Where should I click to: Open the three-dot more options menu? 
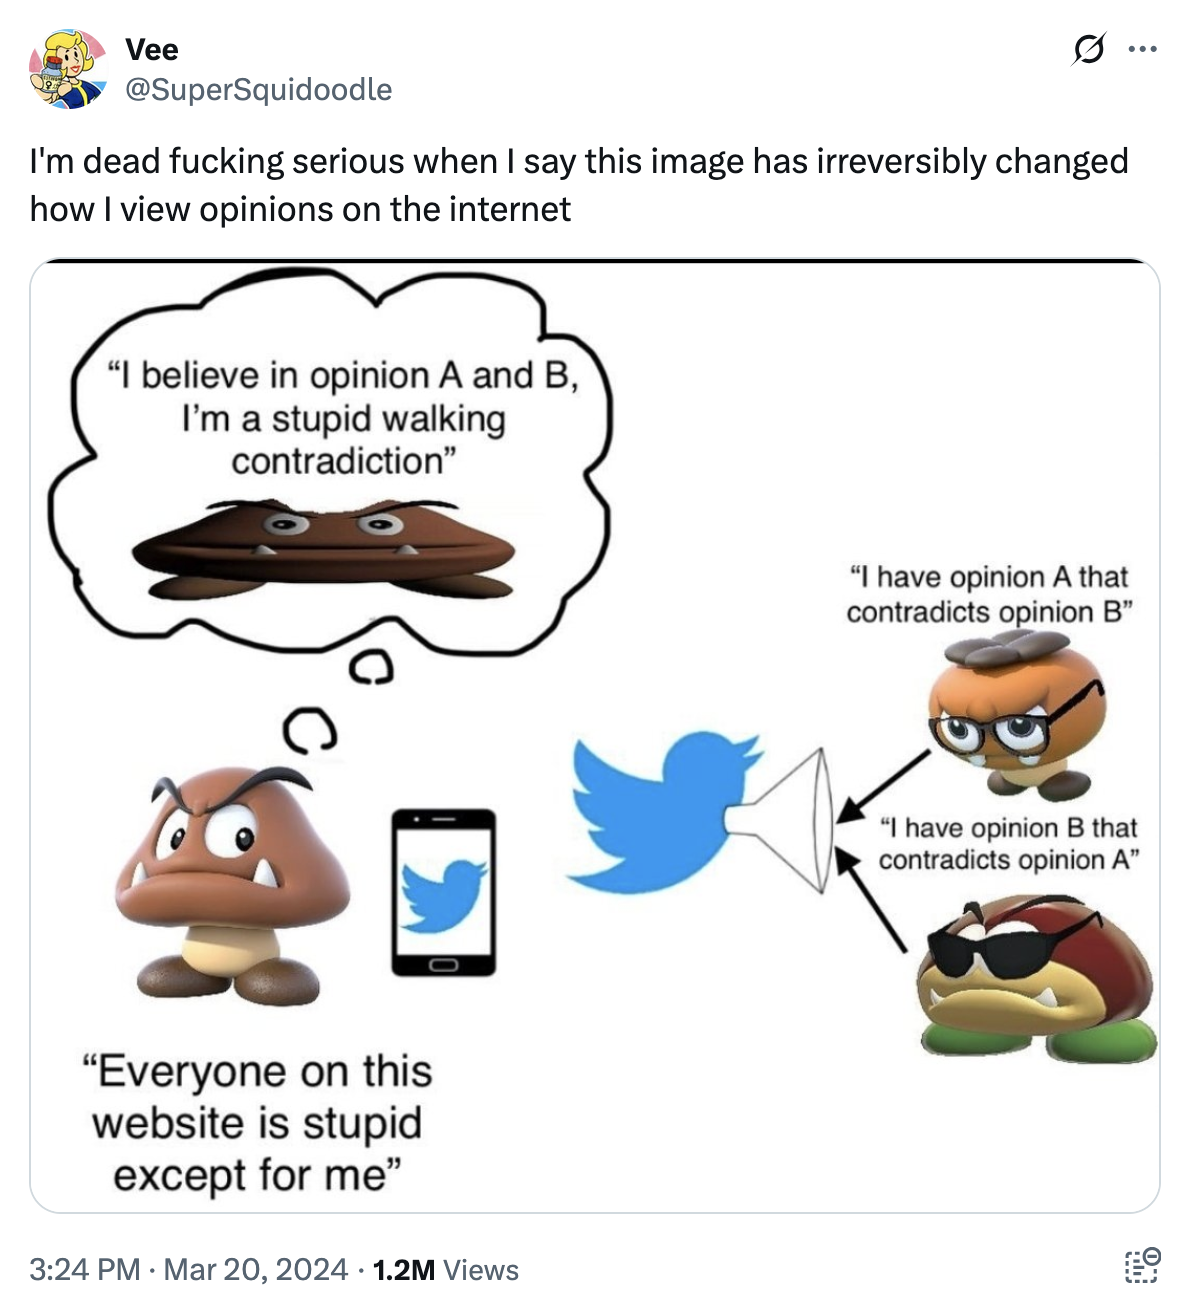[x=1142, y=49]
